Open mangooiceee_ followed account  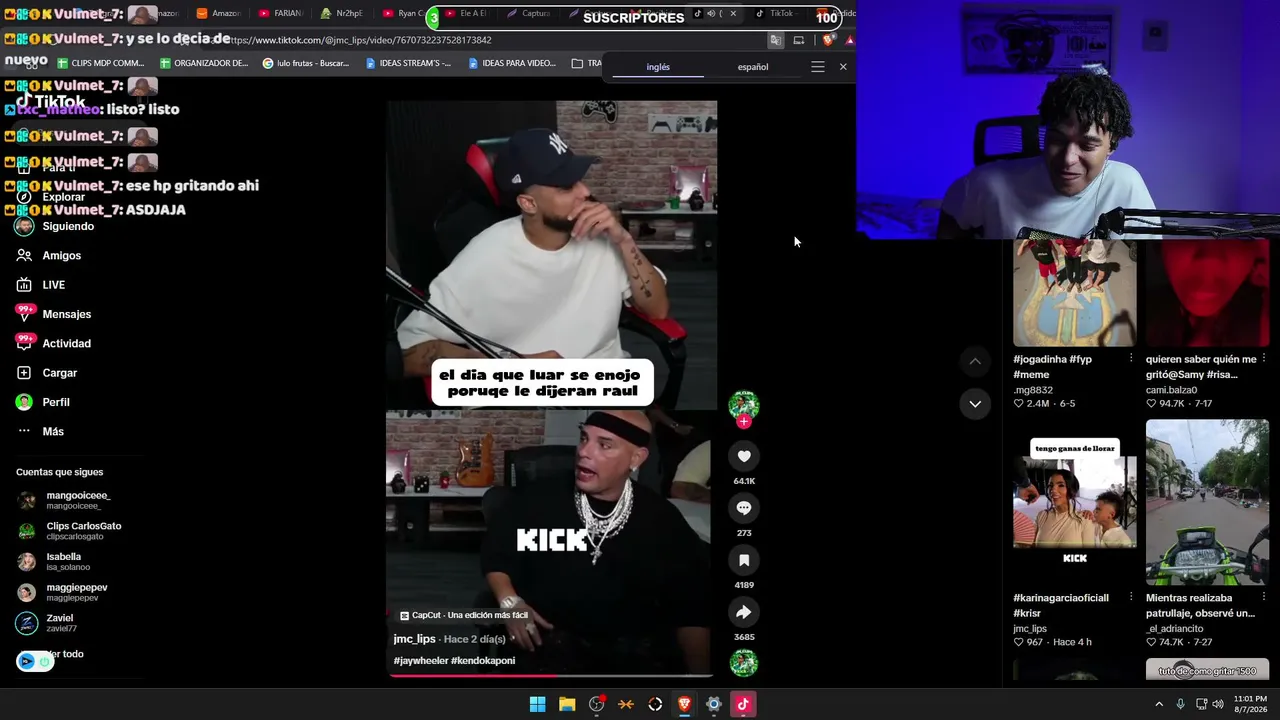pyautogui.click(x=64, y=500)
